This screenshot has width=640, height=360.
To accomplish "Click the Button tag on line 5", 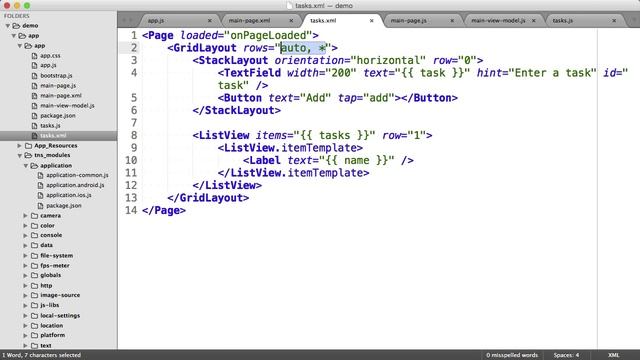I will 242,98.
